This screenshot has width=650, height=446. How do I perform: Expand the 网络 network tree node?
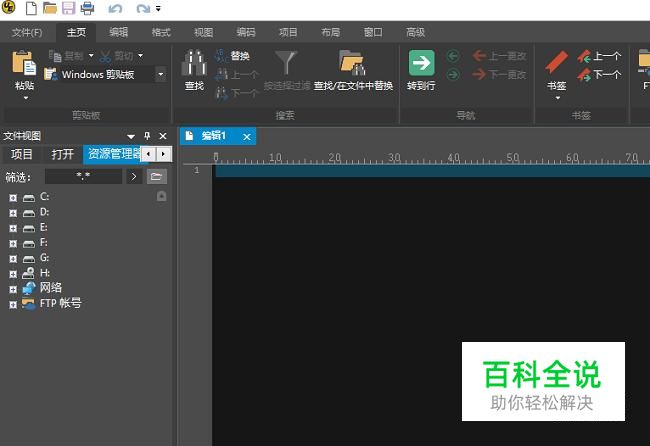tap(13, 288)
